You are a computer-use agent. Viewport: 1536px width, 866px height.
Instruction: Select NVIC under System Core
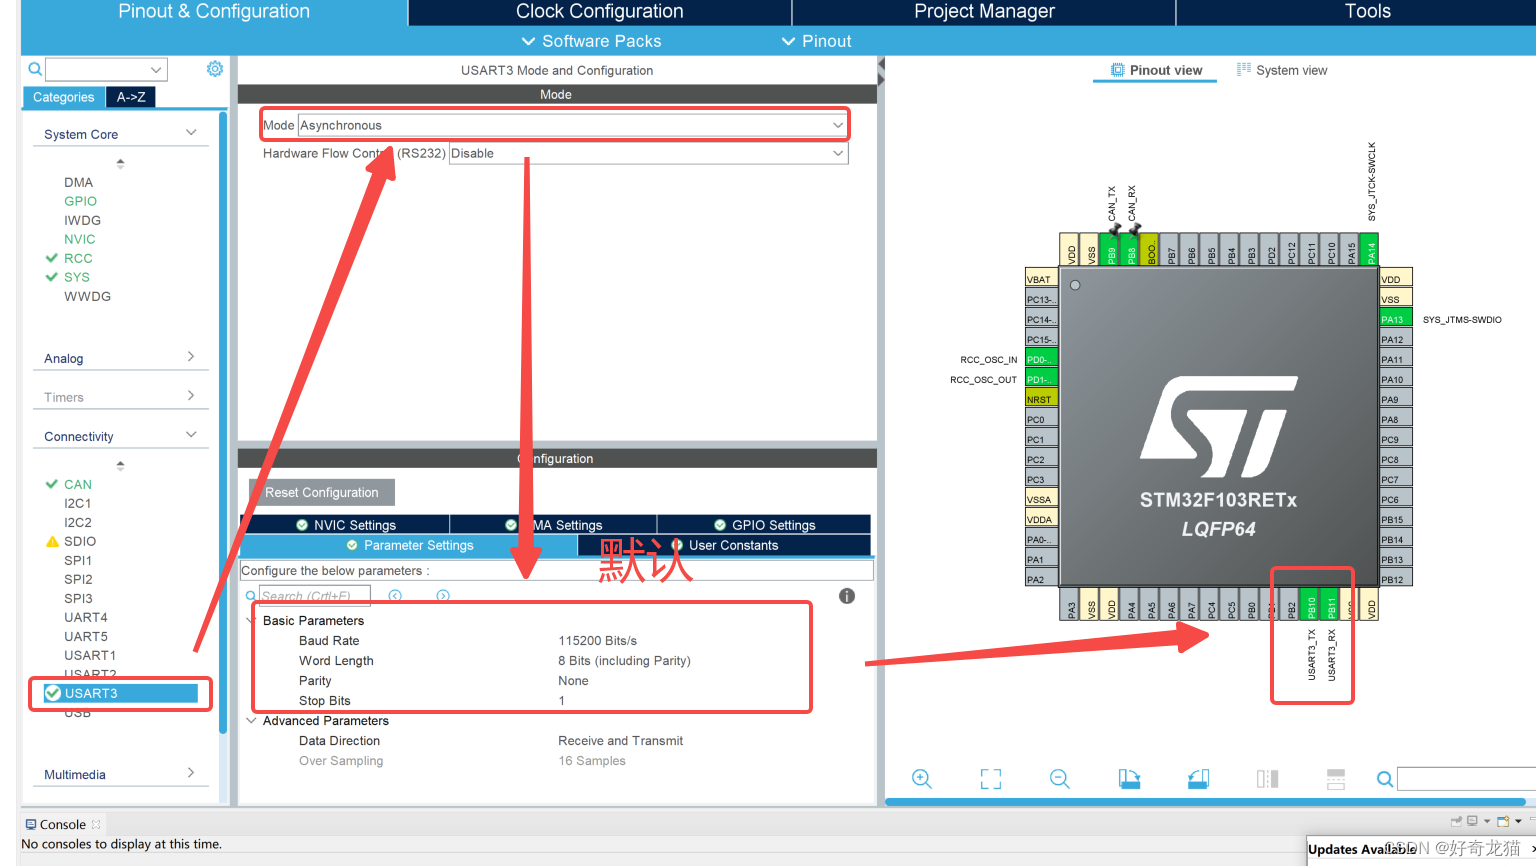(80, 239)
